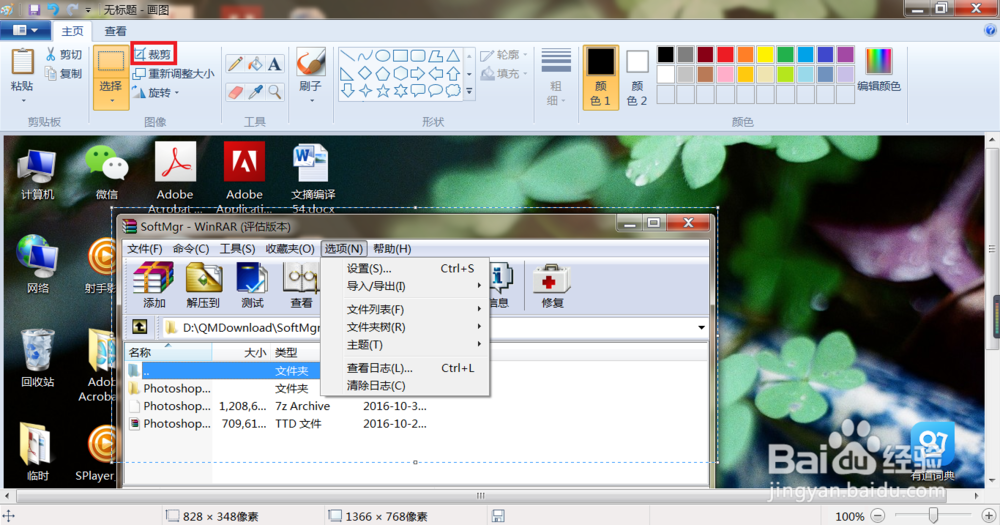Select the 颜色 1 foreground color box
This screenshot has height=525, width=1000.
pos(600,77)
